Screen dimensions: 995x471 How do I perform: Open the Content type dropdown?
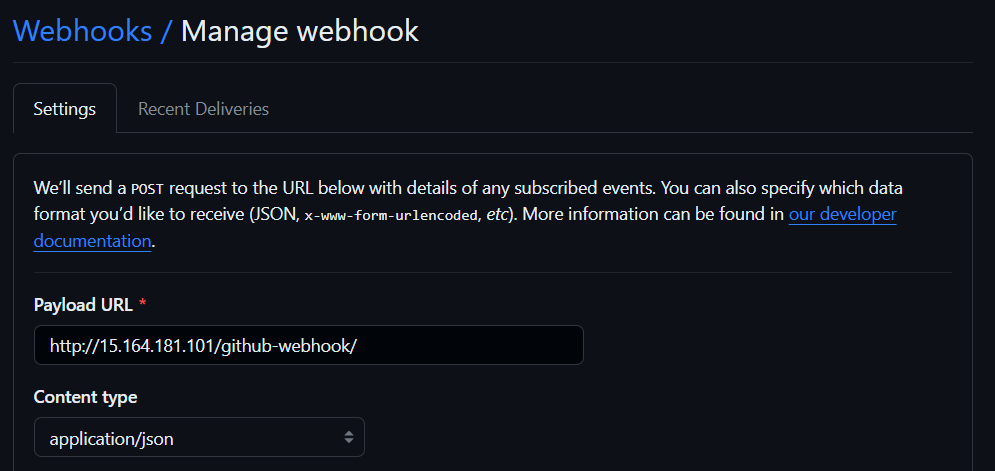(x=199, y=437)
